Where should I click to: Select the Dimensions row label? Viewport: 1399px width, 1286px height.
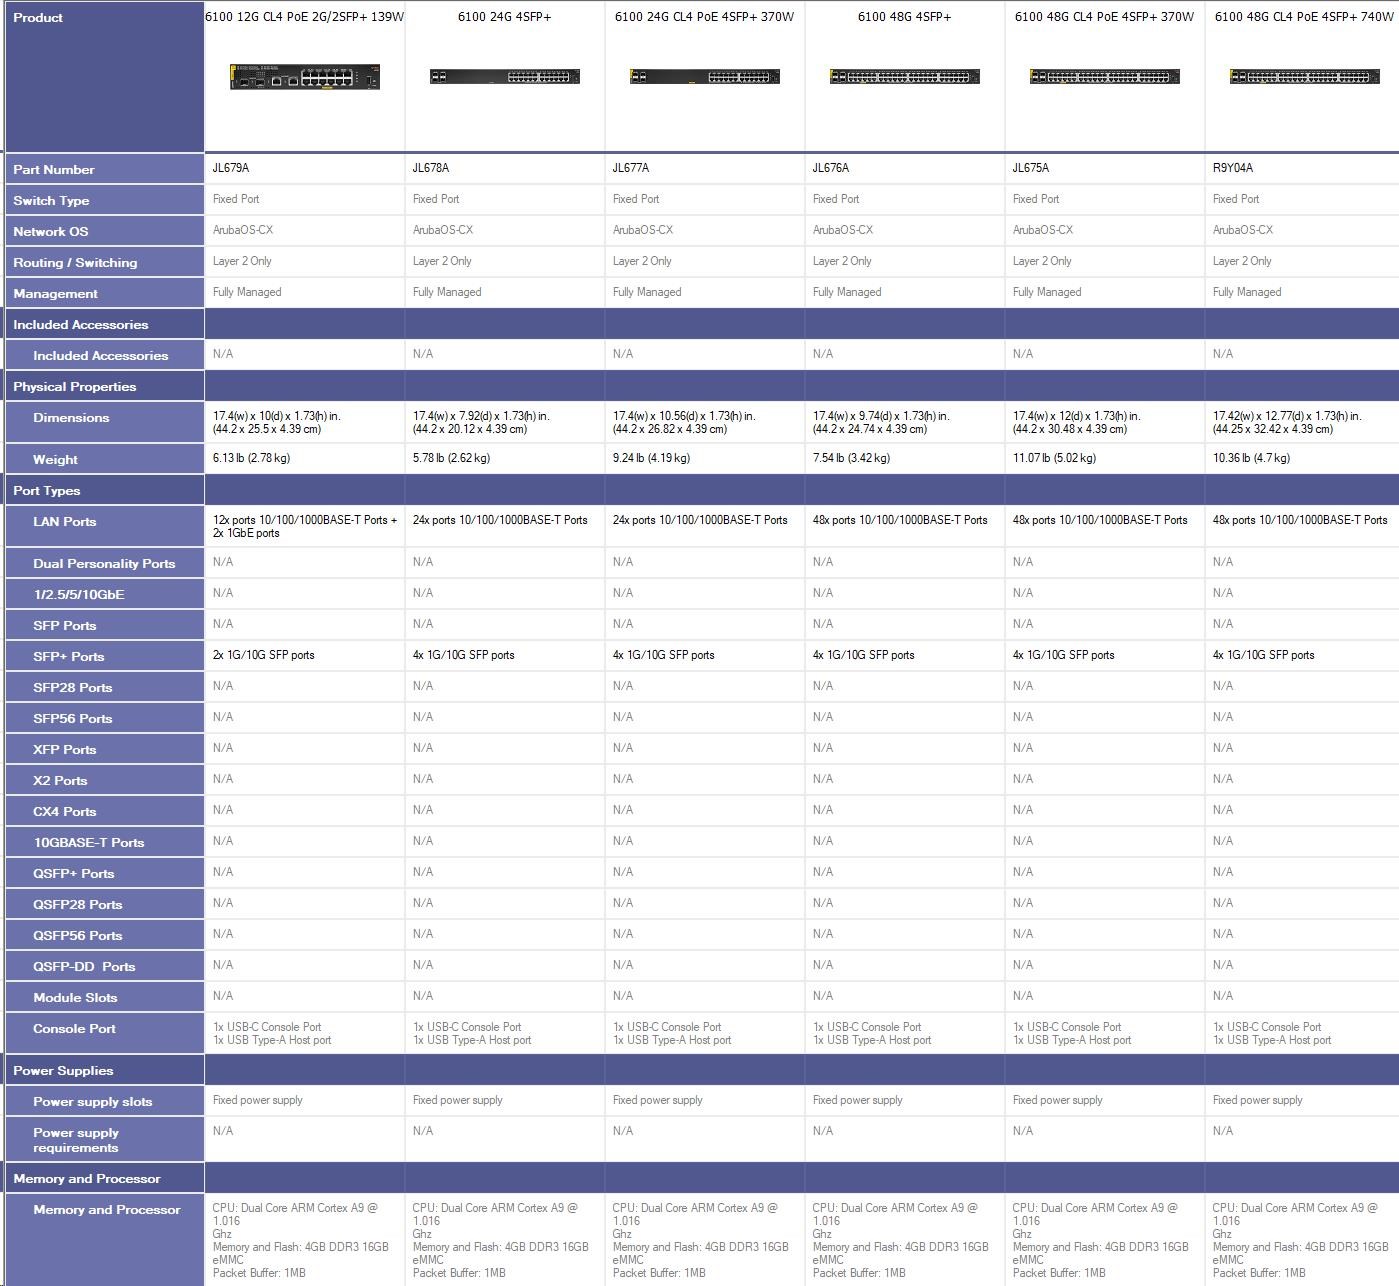pyautogui.click(x=71, y=418)
